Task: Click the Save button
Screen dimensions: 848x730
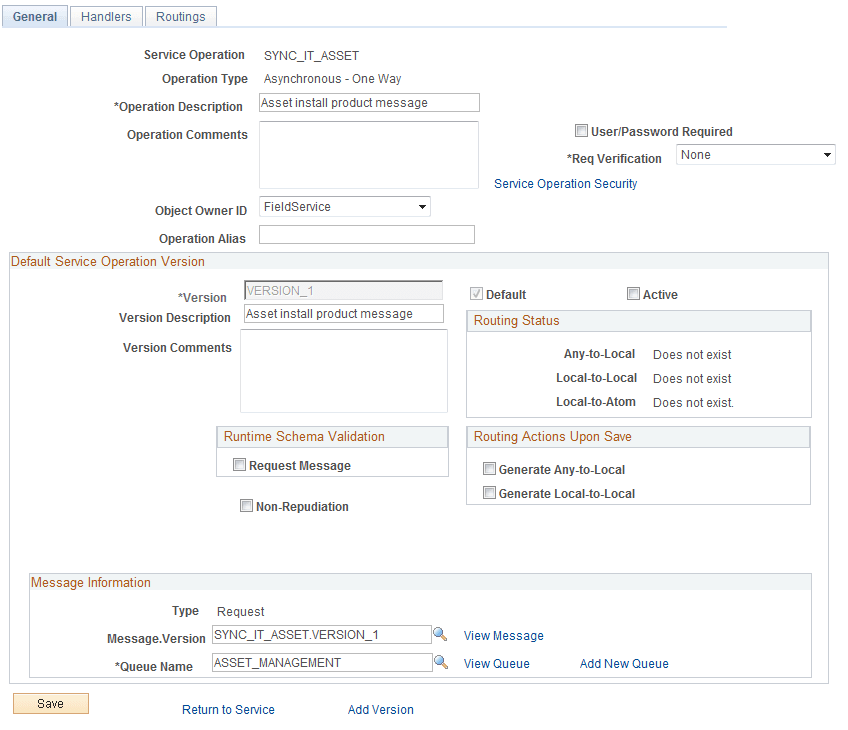Action: 50,703
